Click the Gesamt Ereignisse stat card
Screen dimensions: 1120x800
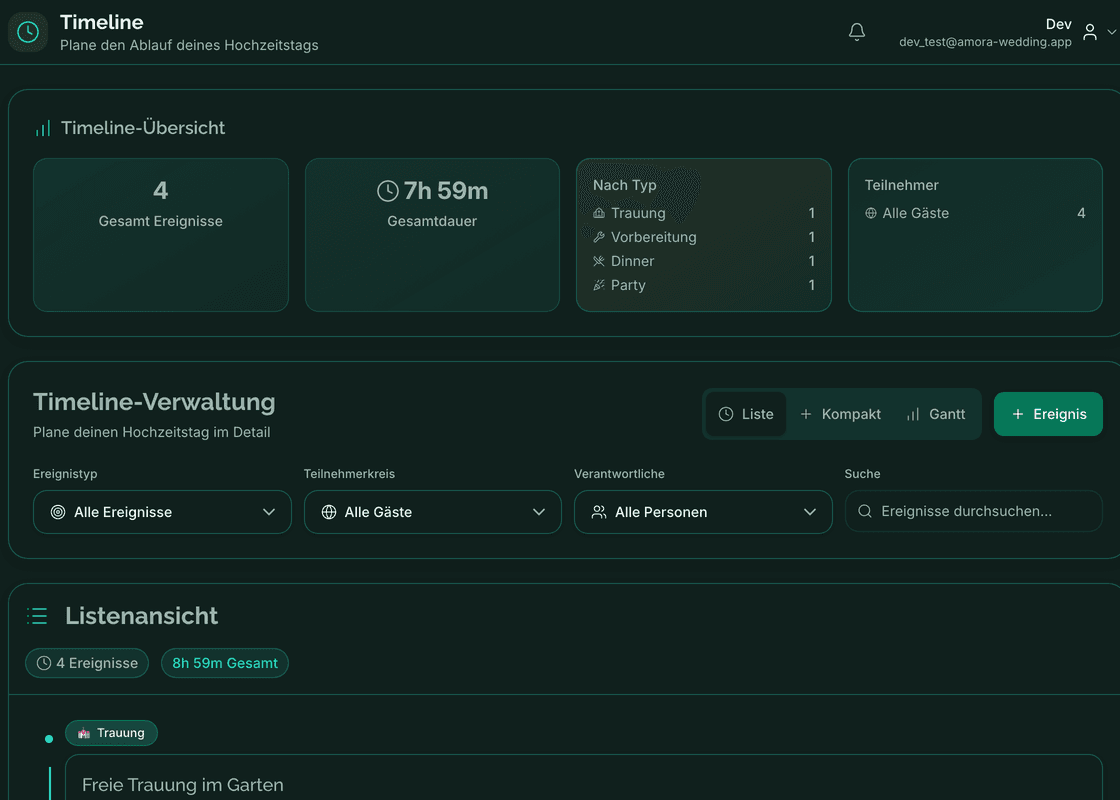tap(161, 235)
